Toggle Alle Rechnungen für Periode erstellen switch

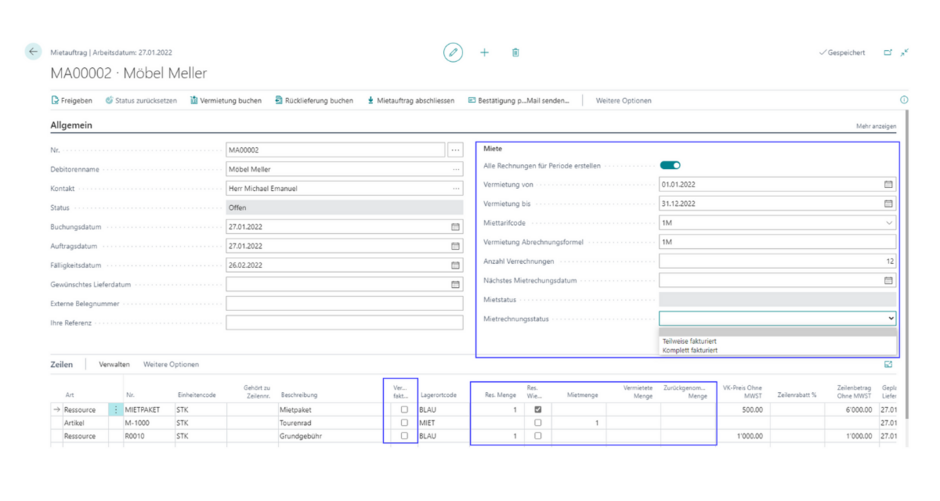pos(670,165)
